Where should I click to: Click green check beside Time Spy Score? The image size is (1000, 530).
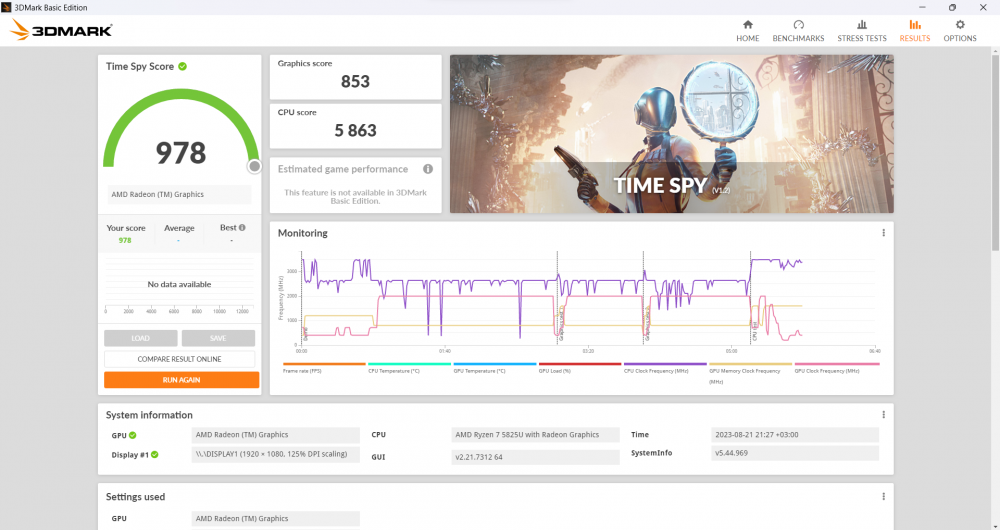(182, 66)
